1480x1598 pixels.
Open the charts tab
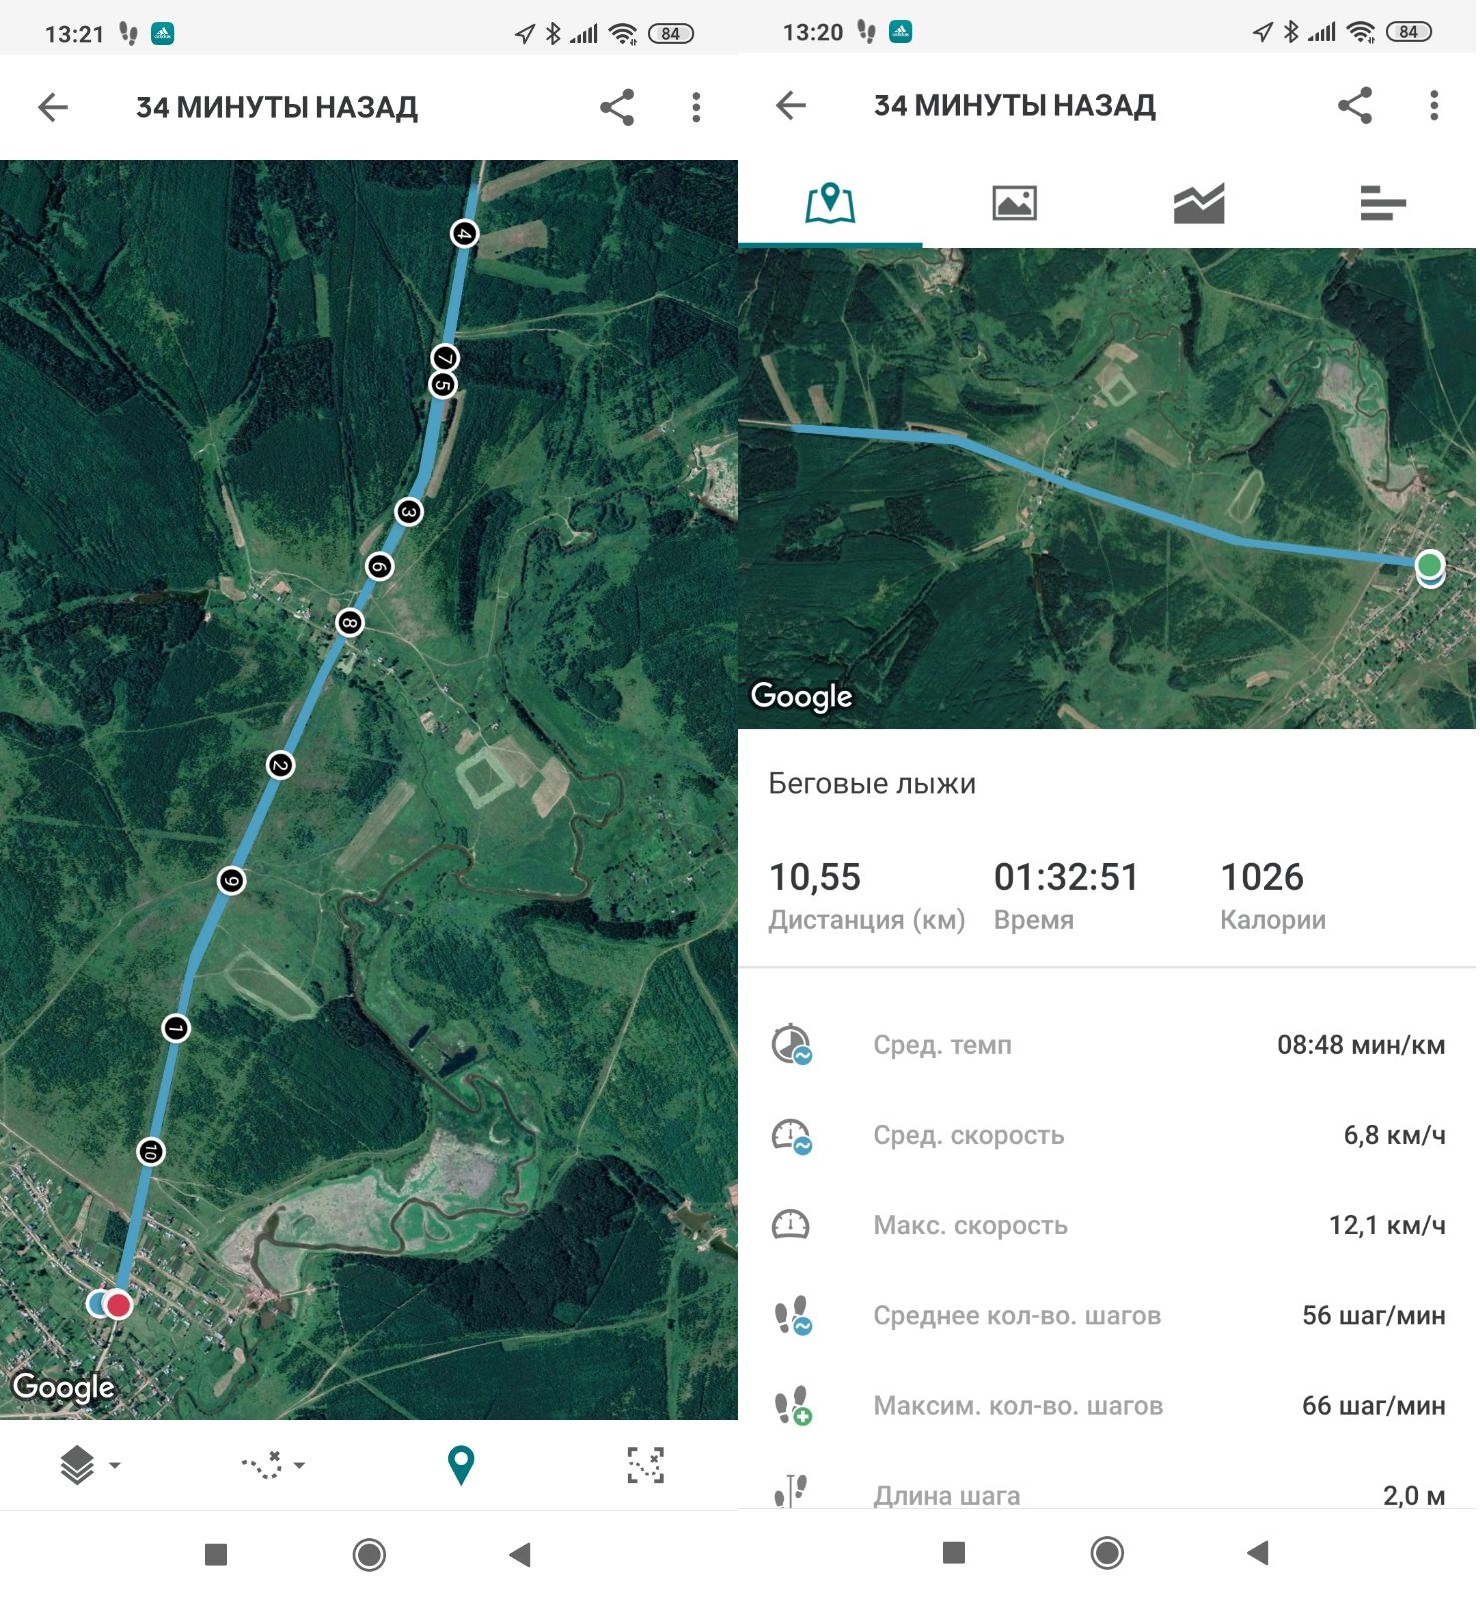(1200, 204)
